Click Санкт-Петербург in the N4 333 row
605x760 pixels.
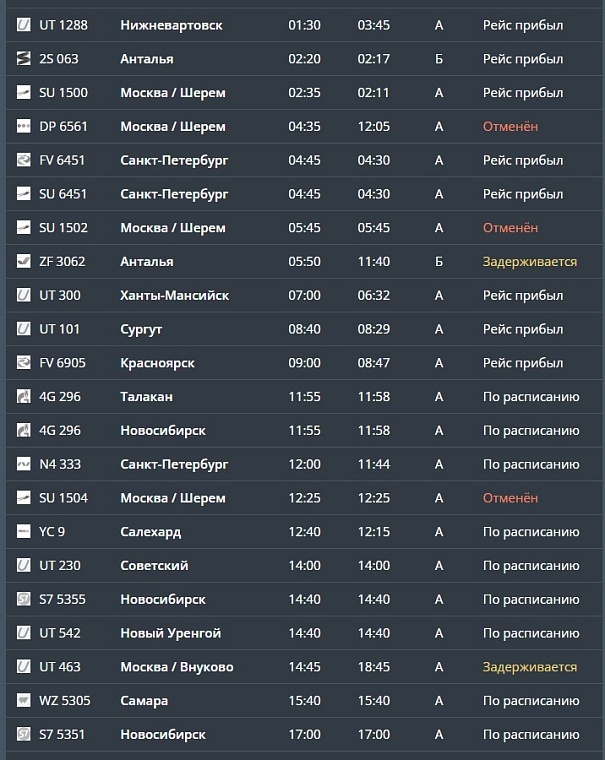click(x=174, y=465)
